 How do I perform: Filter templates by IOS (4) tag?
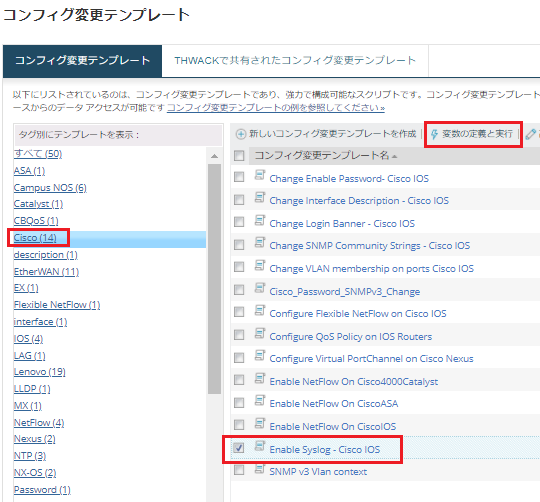[x=28, y=339]
